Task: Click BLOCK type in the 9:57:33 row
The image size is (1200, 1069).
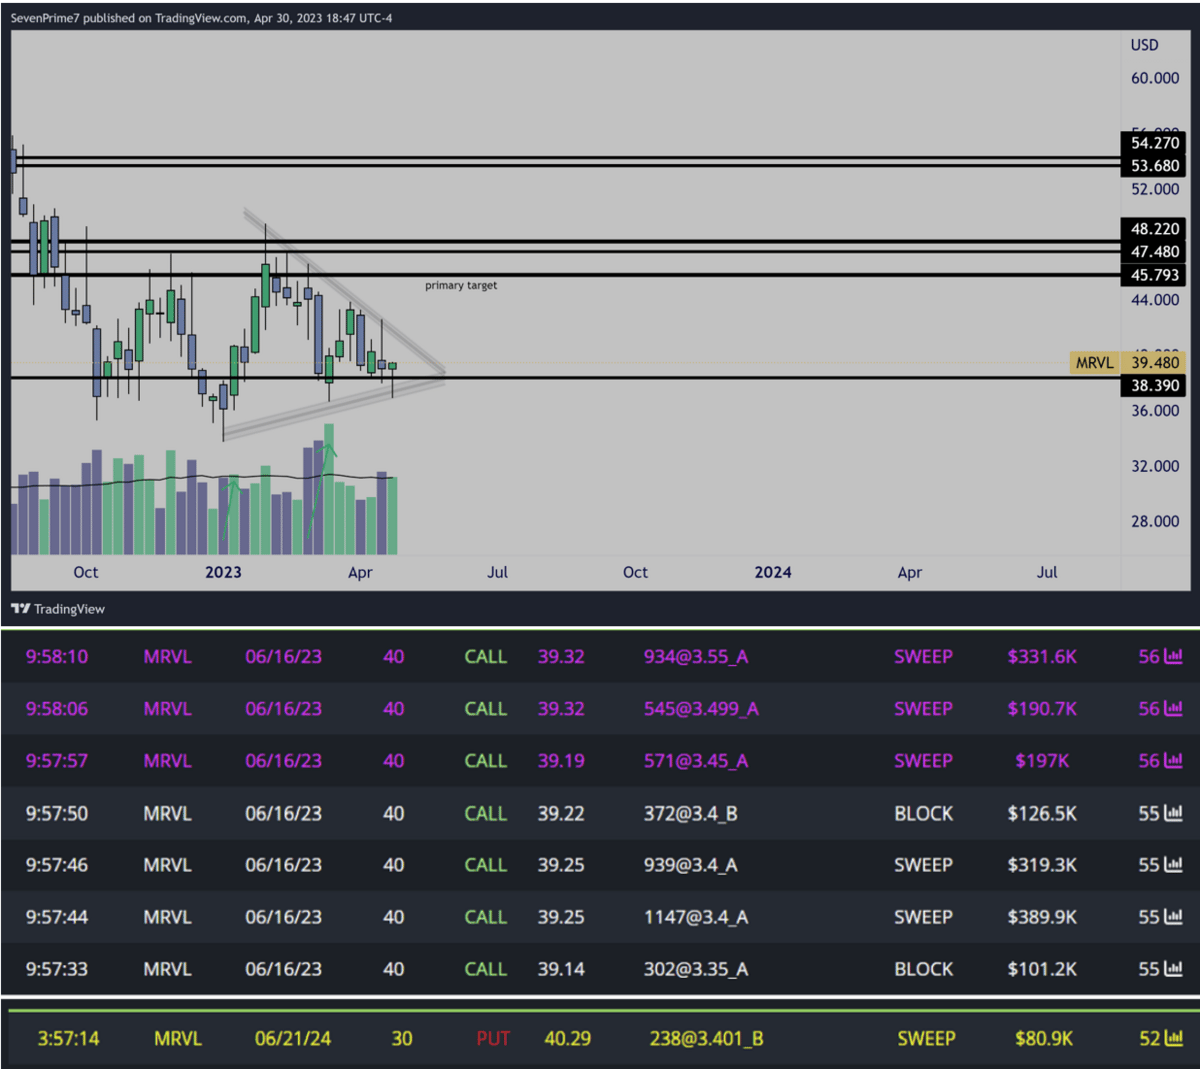Action: pyautogui.click(x=924, y=969)
